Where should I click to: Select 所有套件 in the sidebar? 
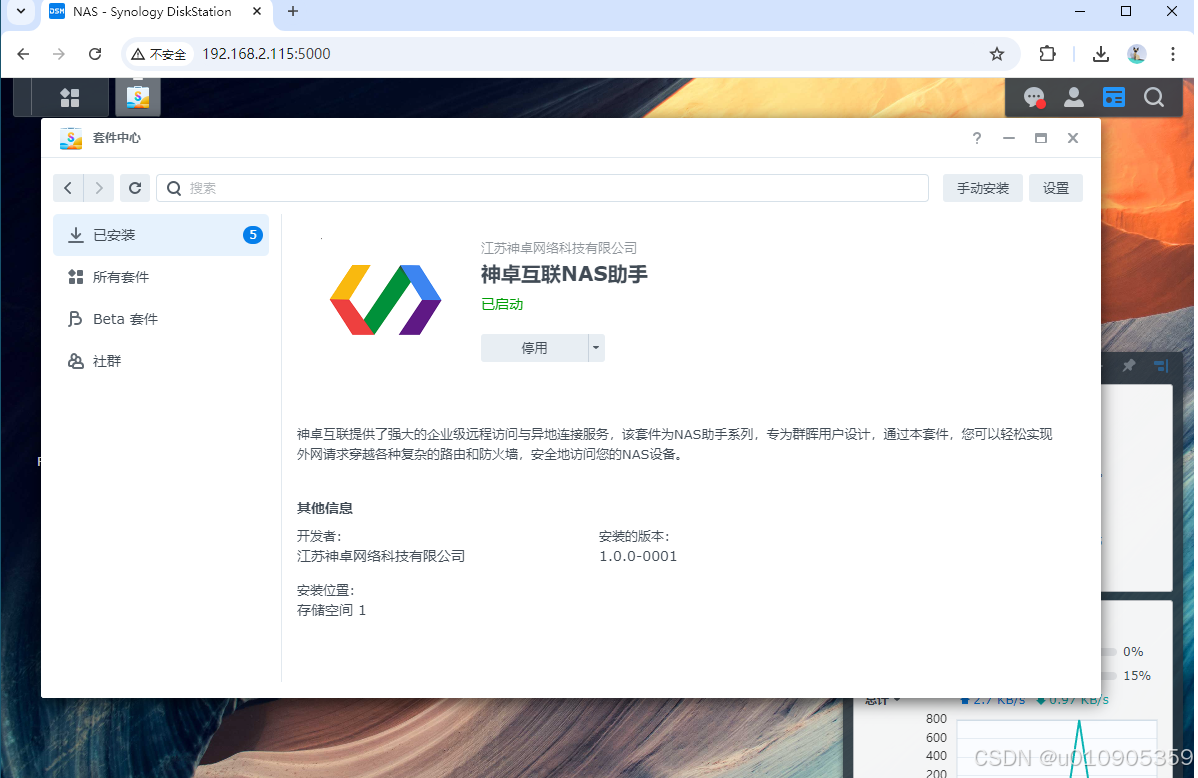(x=160, y=277)
